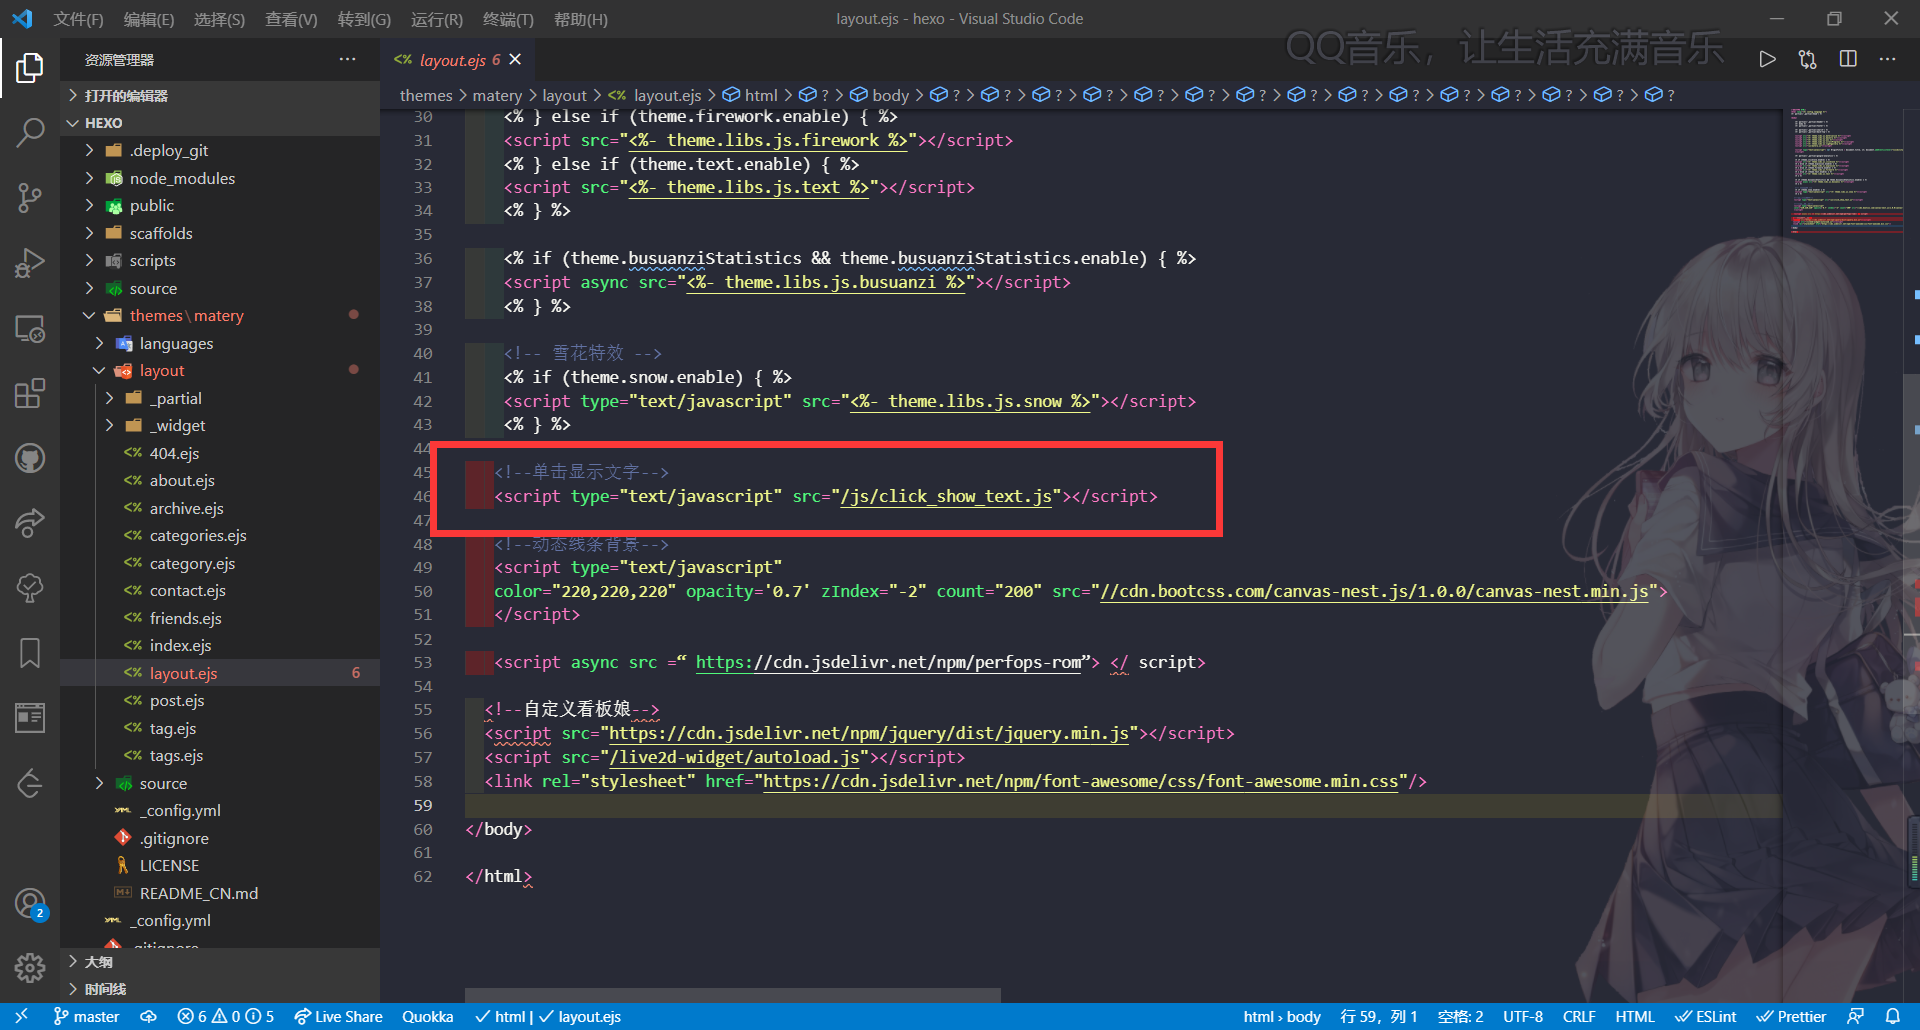Open the Manage settings gear
Image resolution: width=1920 pixels, height=1030 pixels.
tap(30, 968)
